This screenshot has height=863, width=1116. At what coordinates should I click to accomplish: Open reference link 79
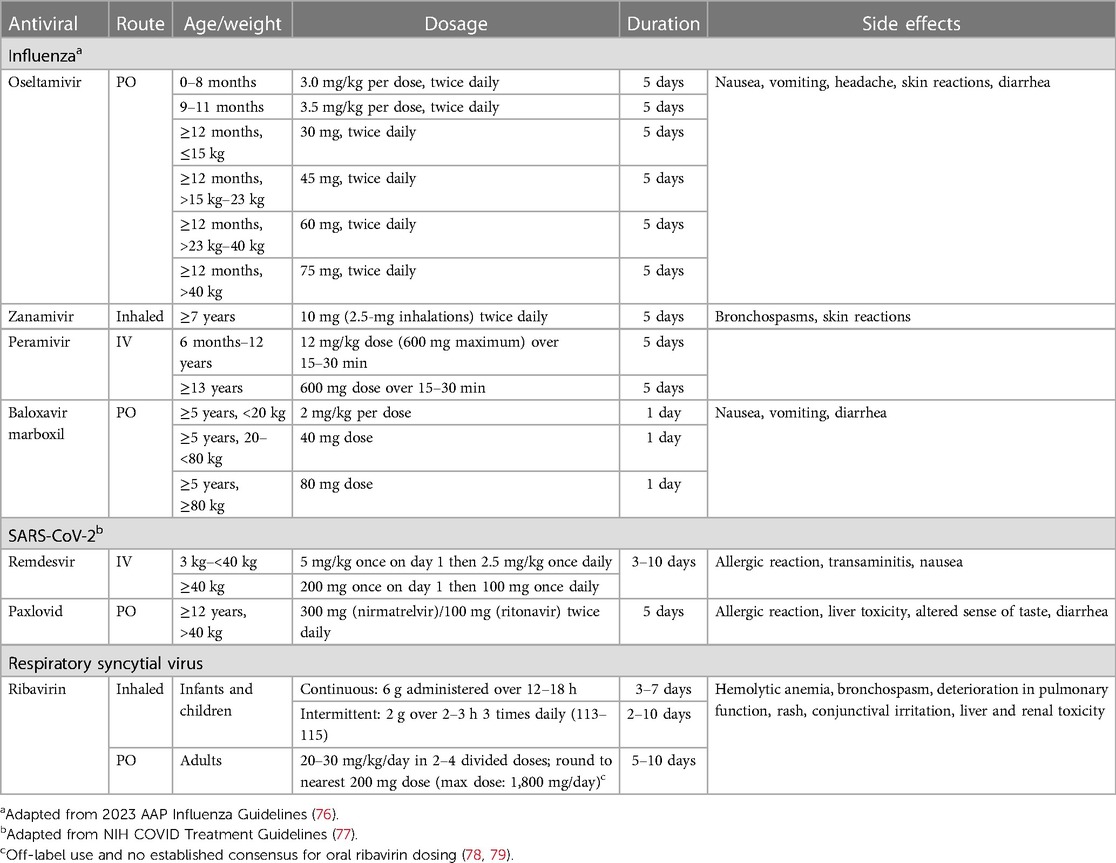[x=498, y=854]
